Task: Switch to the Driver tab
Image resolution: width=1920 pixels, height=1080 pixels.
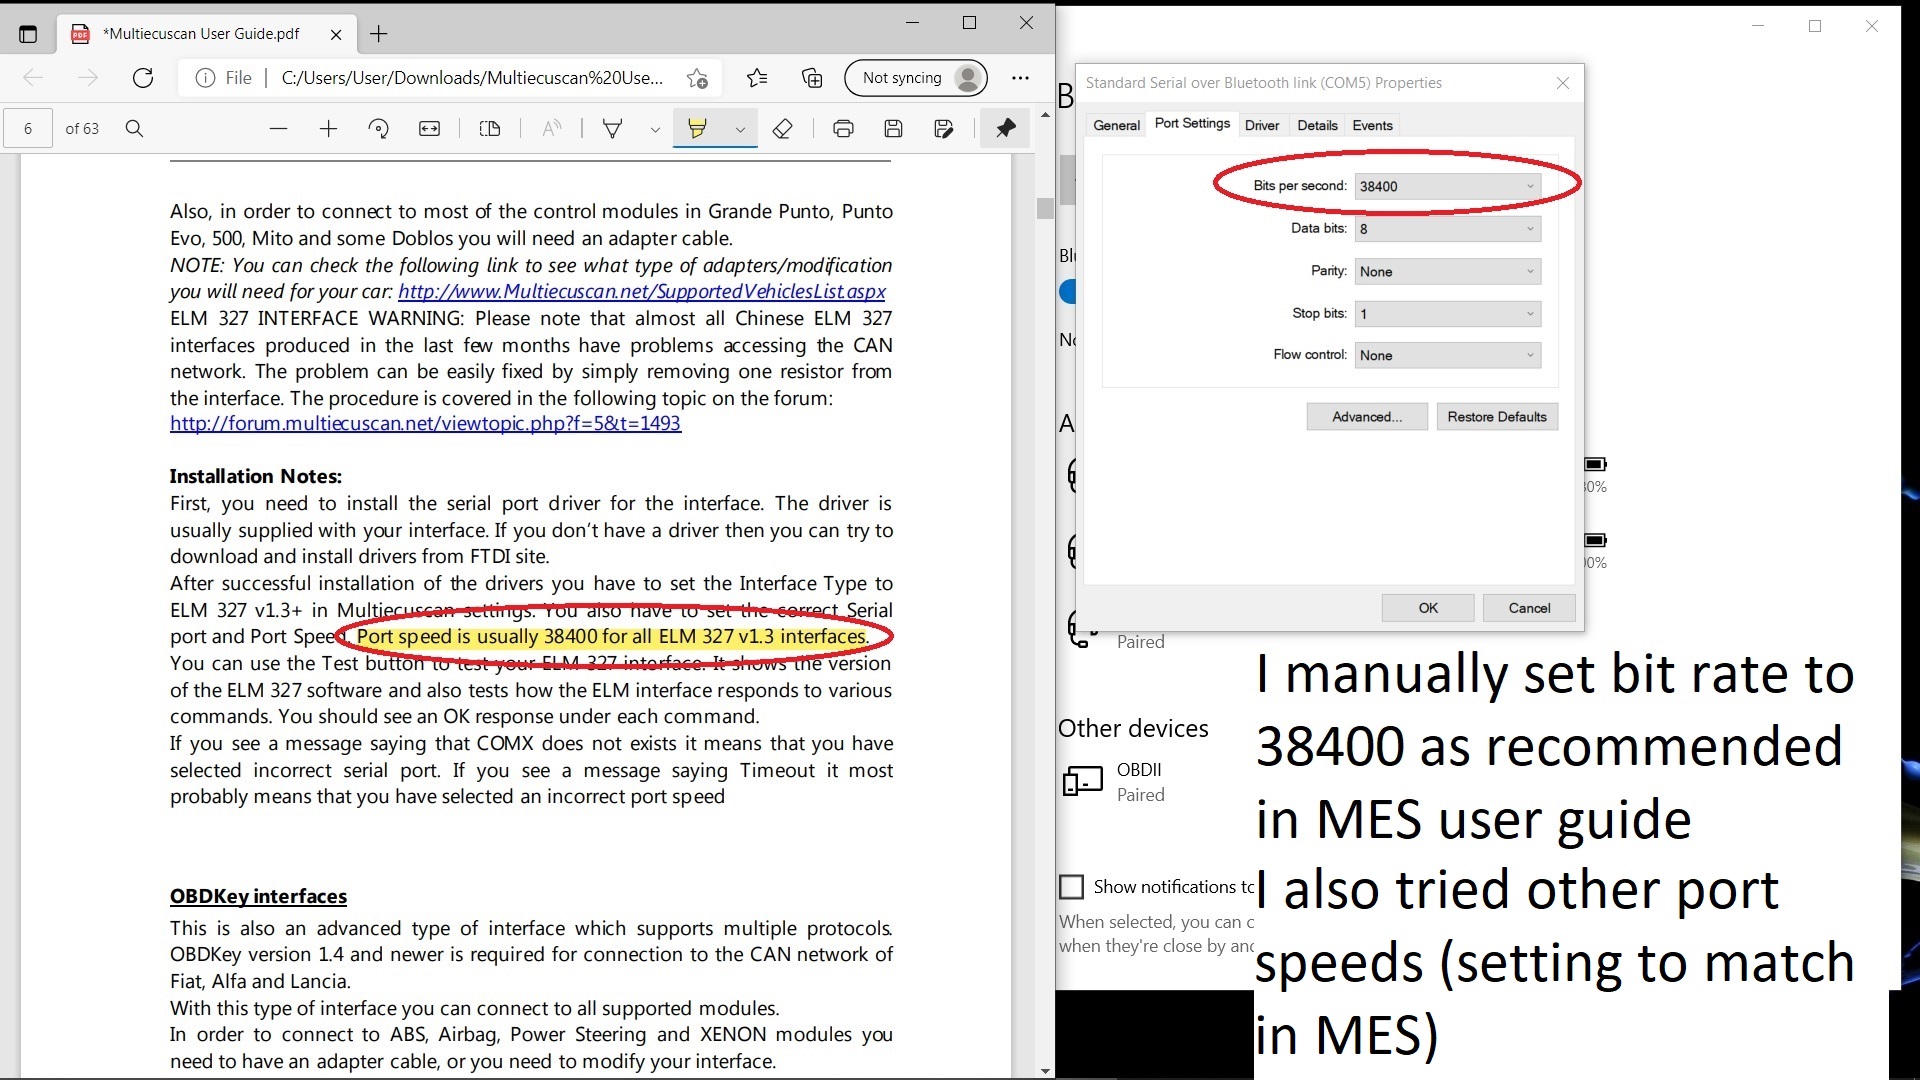Action: click(x=1261, y=125)
